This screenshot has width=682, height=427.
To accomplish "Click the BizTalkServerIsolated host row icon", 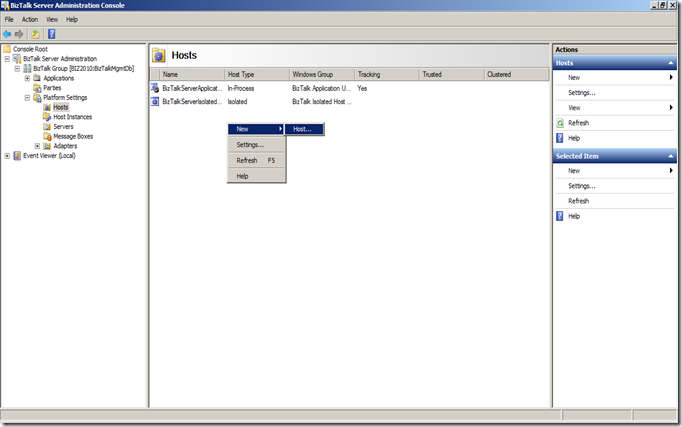I will pos(155,101).
